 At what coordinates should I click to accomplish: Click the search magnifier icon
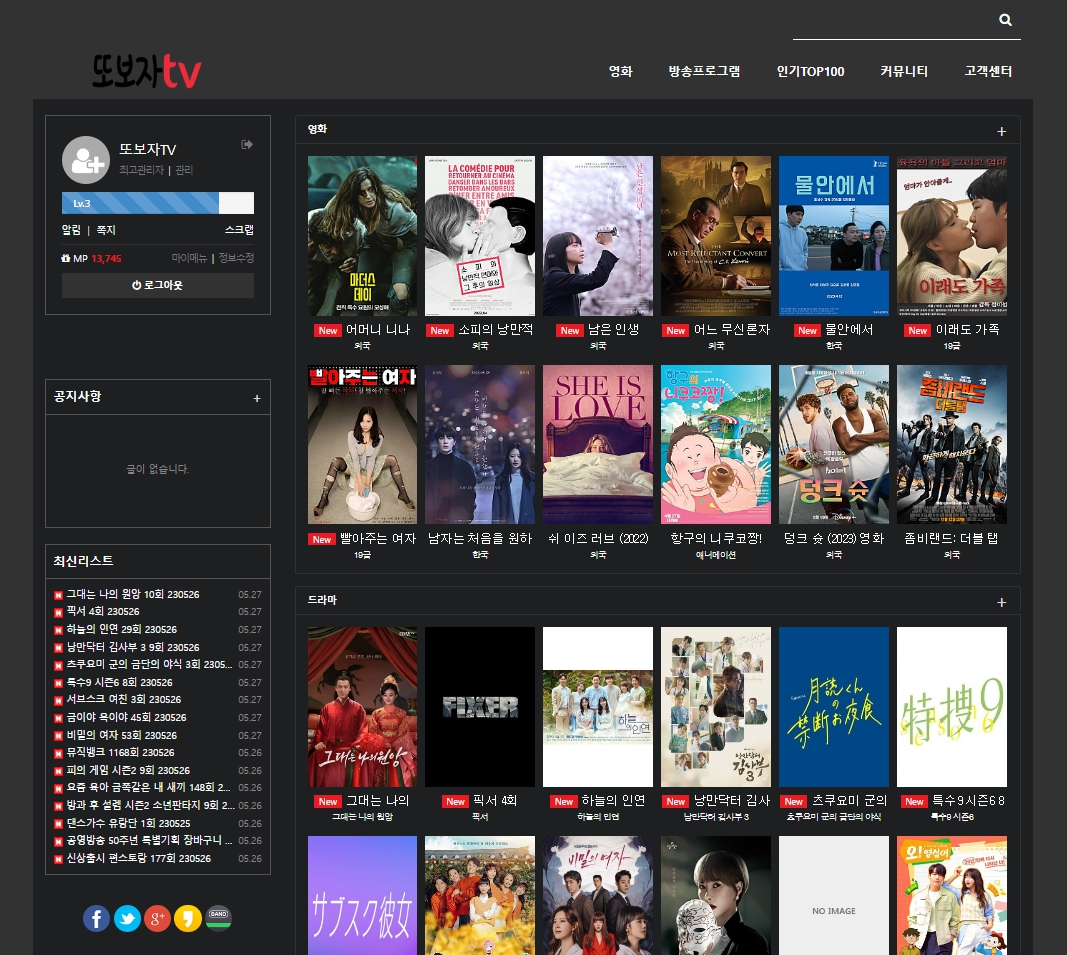pyautogui.click(x=1005, y=20)
